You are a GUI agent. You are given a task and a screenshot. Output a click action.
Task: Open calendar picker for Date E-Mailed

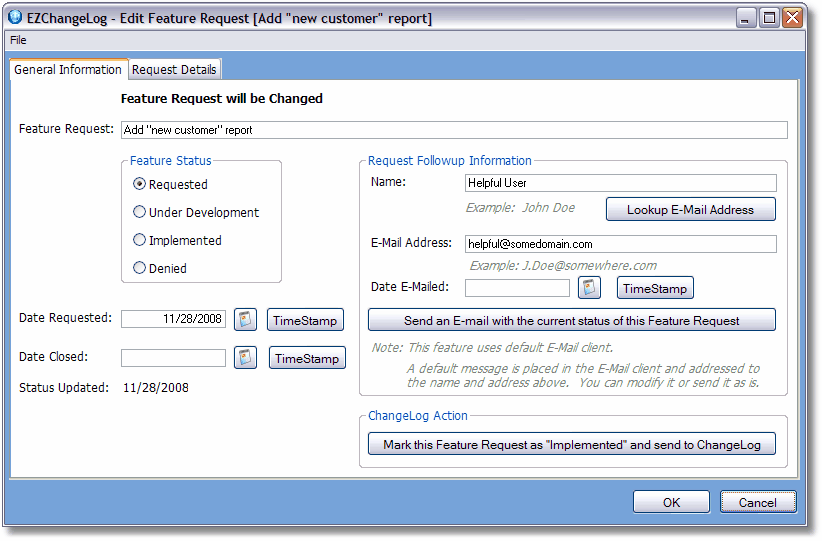click(589, 288)
